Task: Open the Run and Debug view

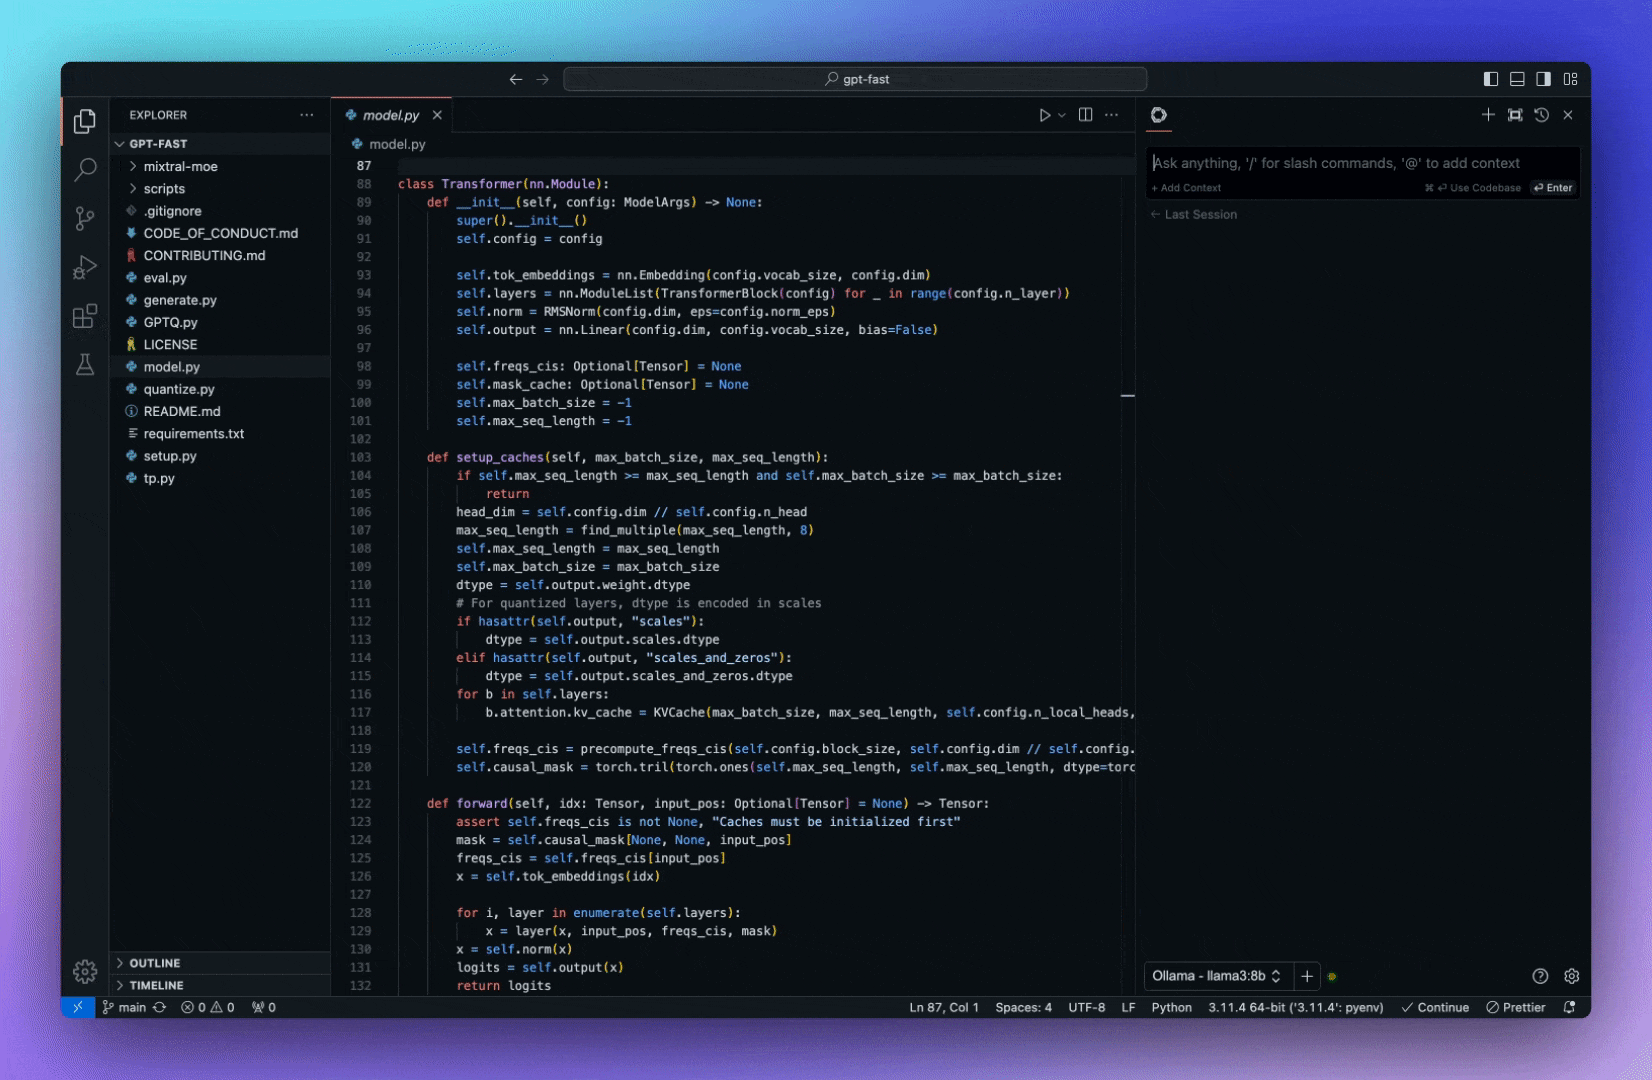Action: (x=85, y=267)
